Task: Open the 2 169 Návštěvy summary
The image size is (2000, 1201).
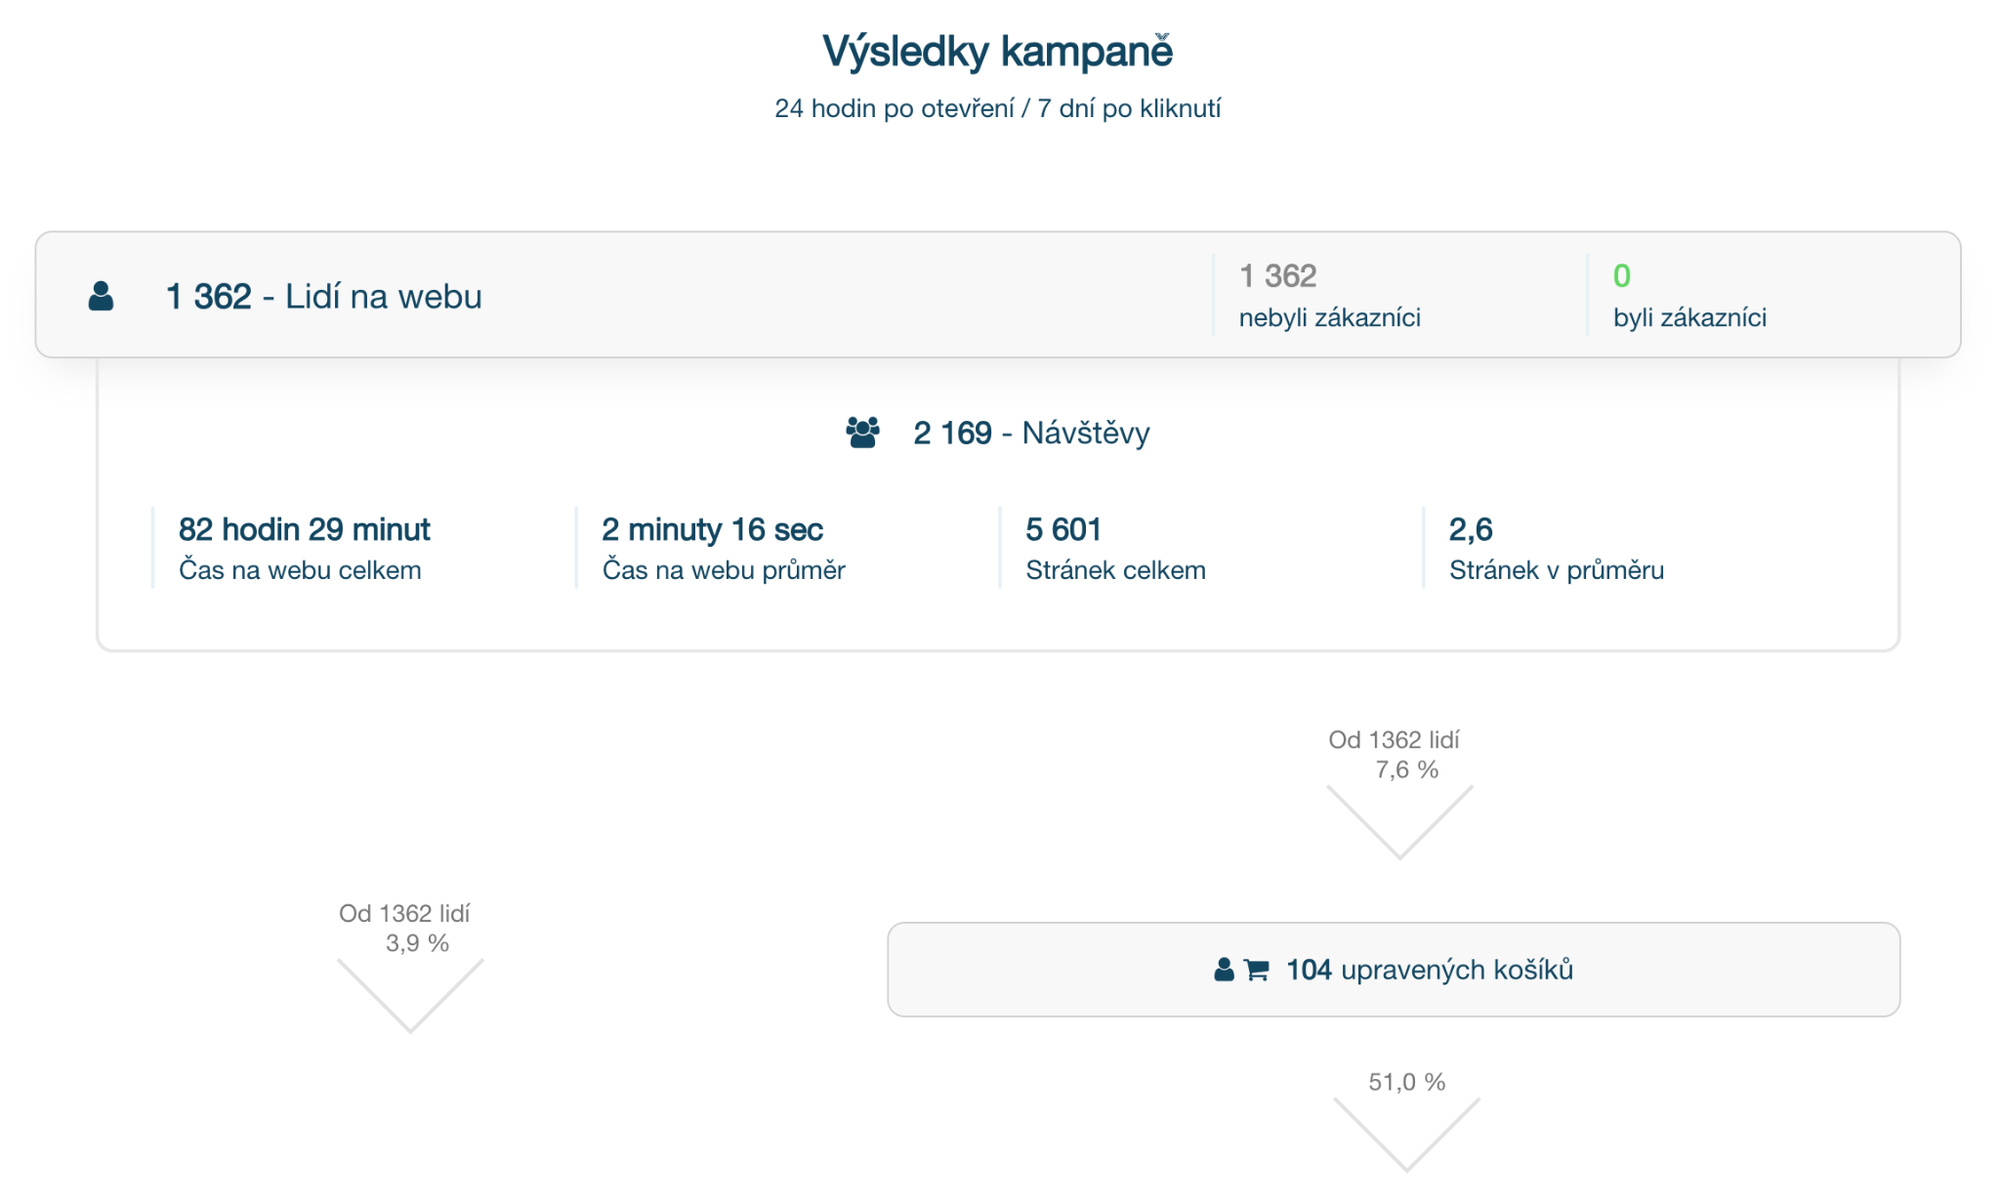Action: tap(1030, 433)
